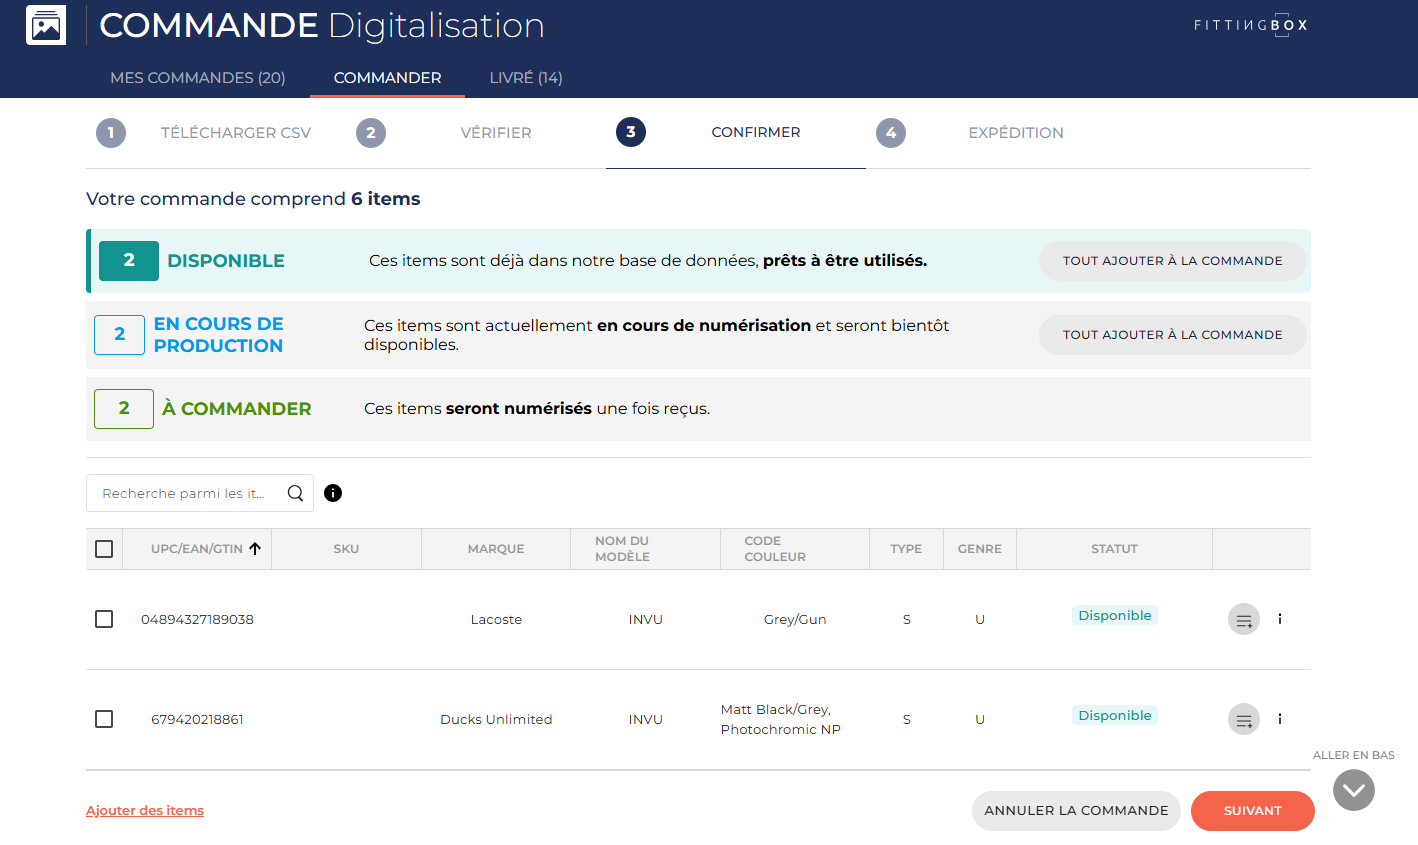Click the Ajouter des items link
1418x845 pixels.
click(x=145, y=811)
